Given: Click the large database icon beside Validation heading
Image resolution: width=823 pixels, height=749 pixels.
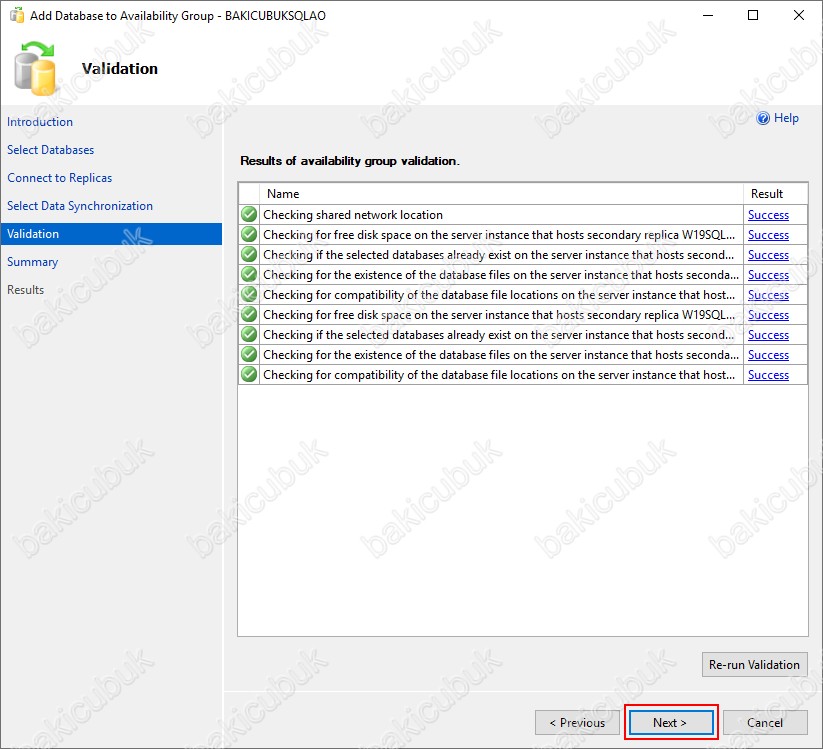Looking at the screenshot, I should 37,69.
